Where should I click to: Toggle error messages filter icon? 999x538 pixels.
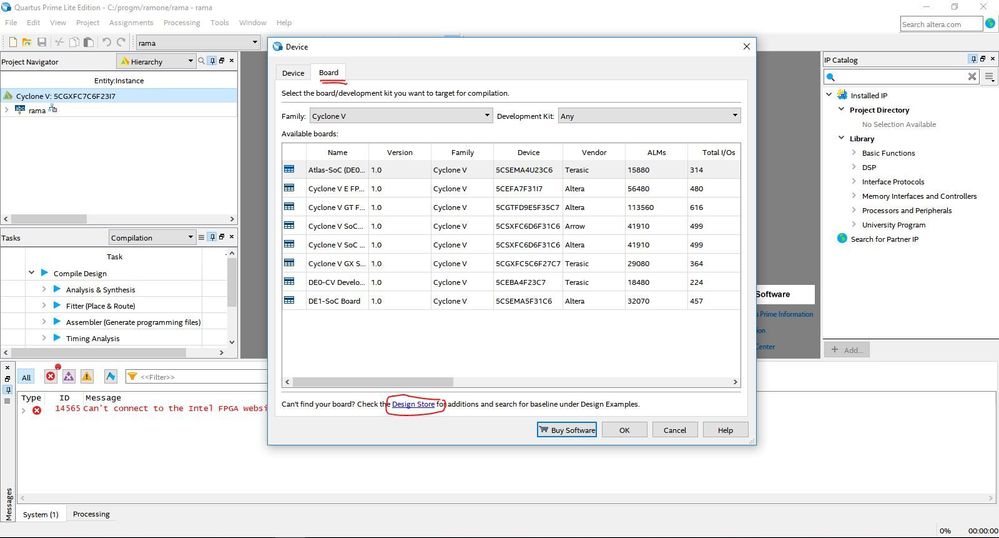pyautogui.click(x=50, y=376)
